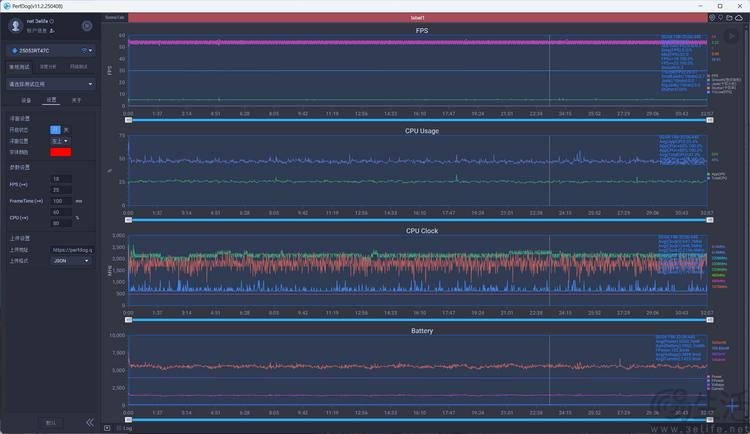Open the select test app dropdown

tap(51, 84)
